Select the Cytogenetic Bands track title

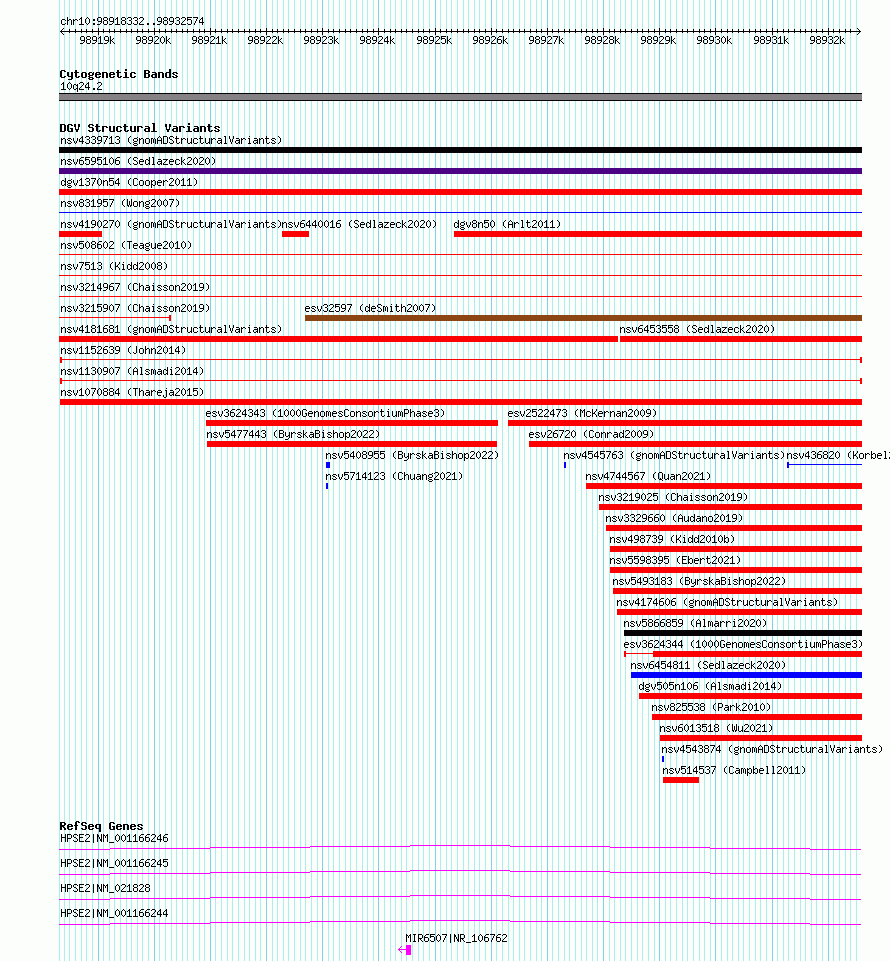[x=119, y=74]
